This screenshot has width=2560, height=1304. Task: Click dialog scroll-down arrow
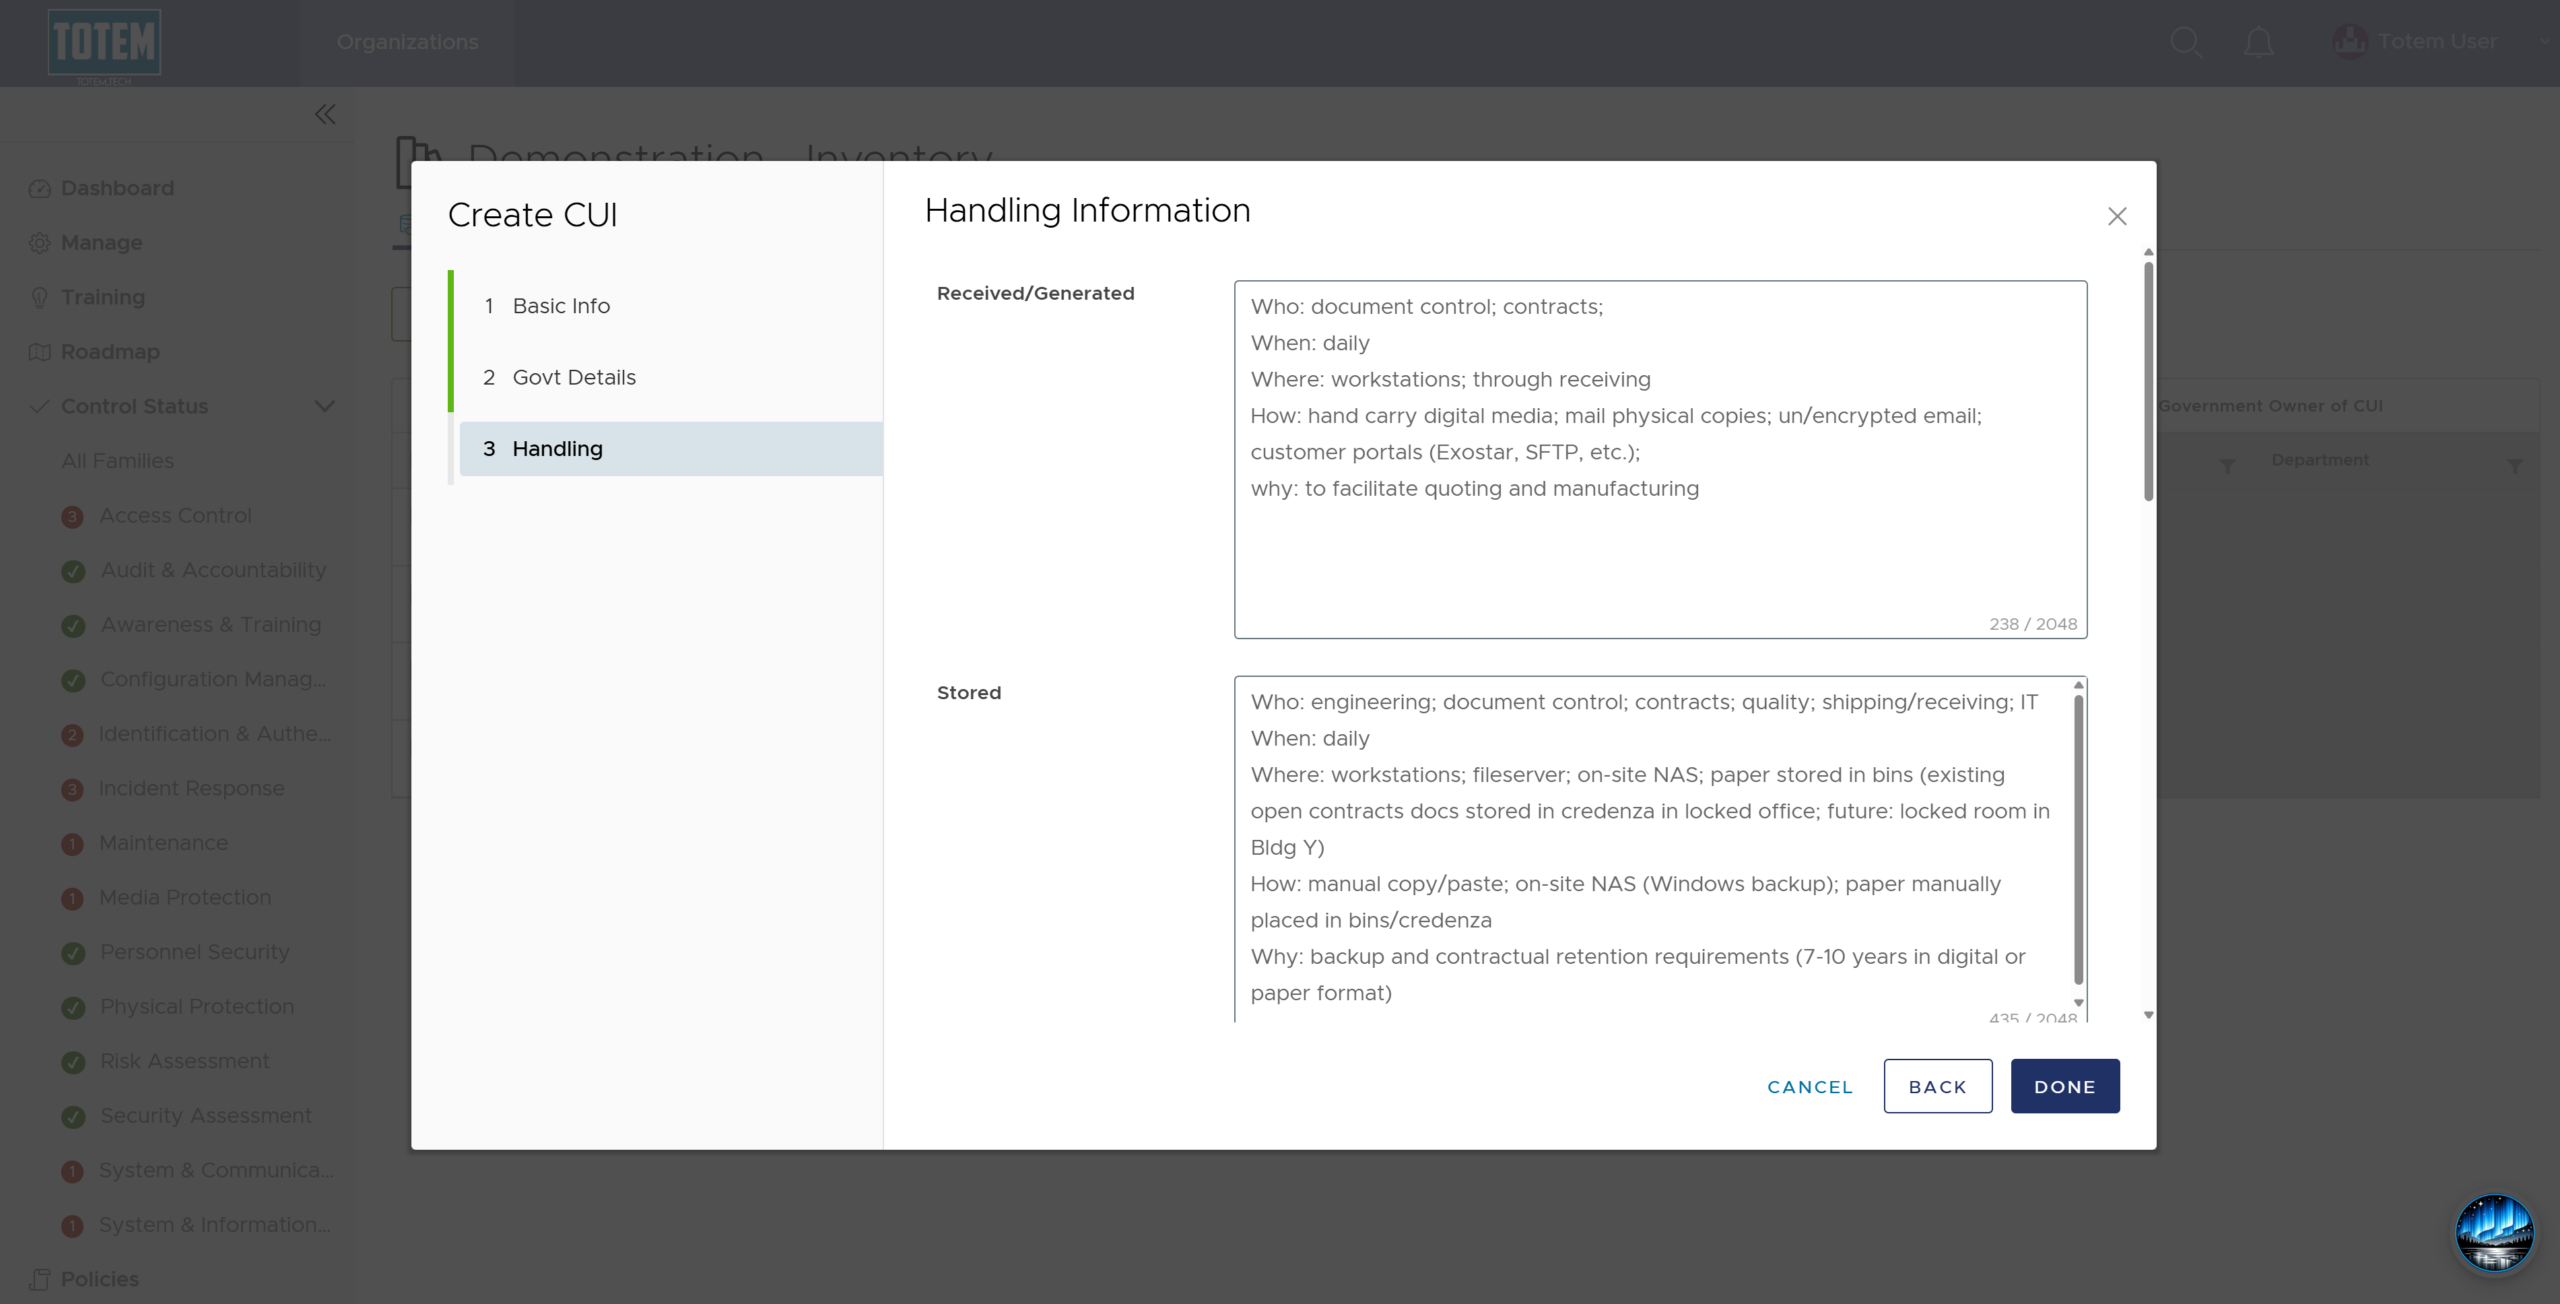tap(2148, 1015)
